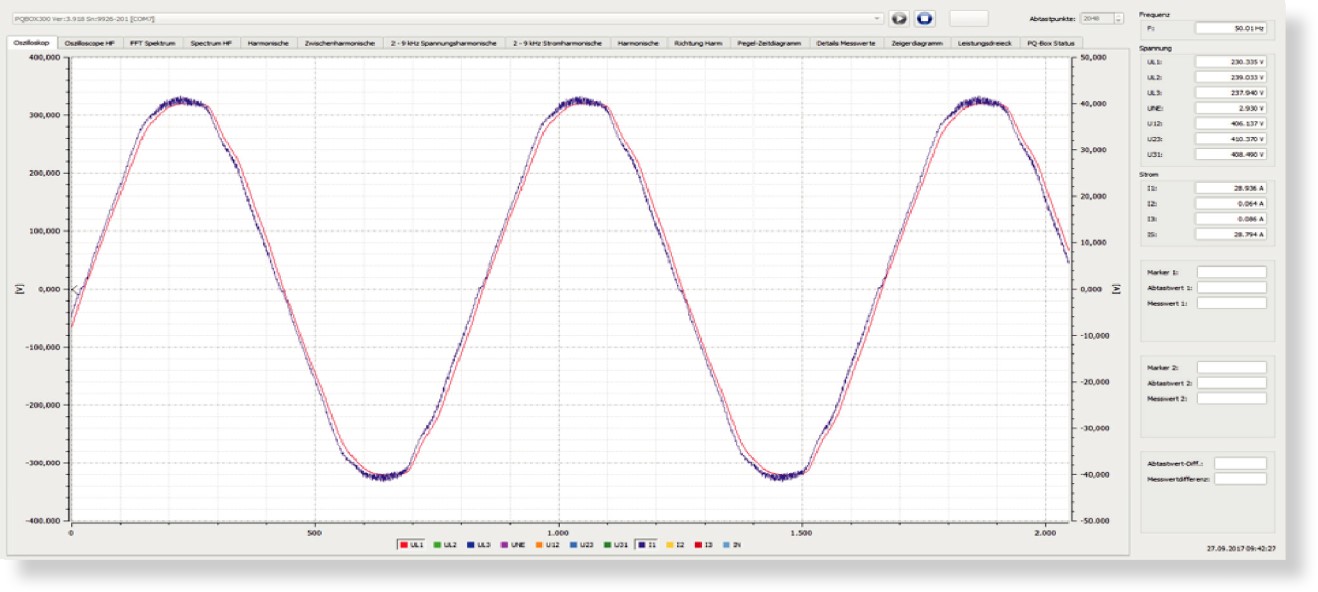The width and height of the screenshot is (1318, 592).
Task: Select the U31 value 408.490 V
Action: tap(1231, 154)
